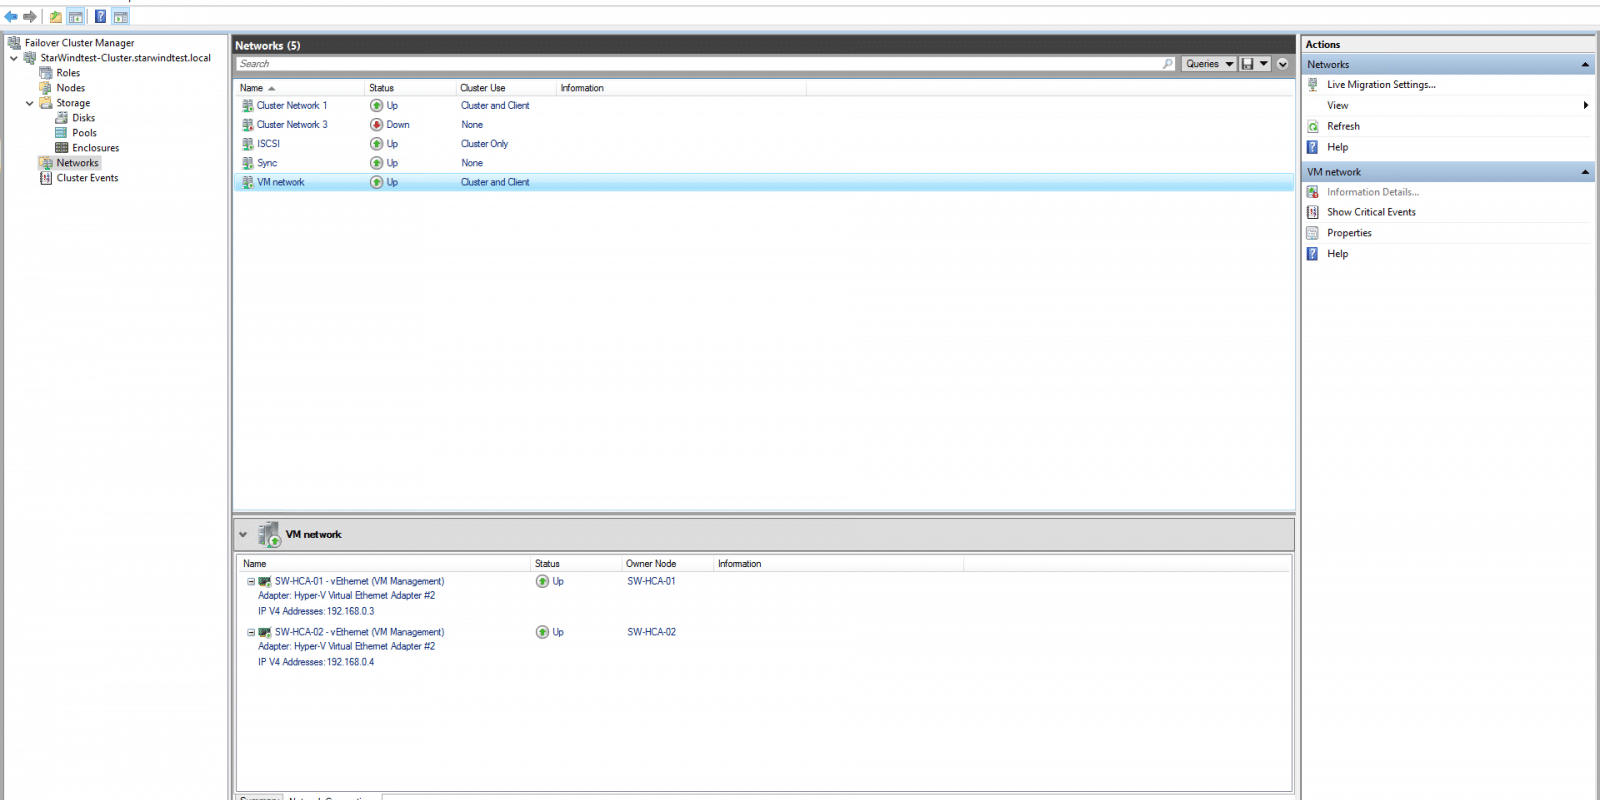Sort networks by the Name column header
The image size is (1600, 800).
pyautogui.click(x=300, y=88)
